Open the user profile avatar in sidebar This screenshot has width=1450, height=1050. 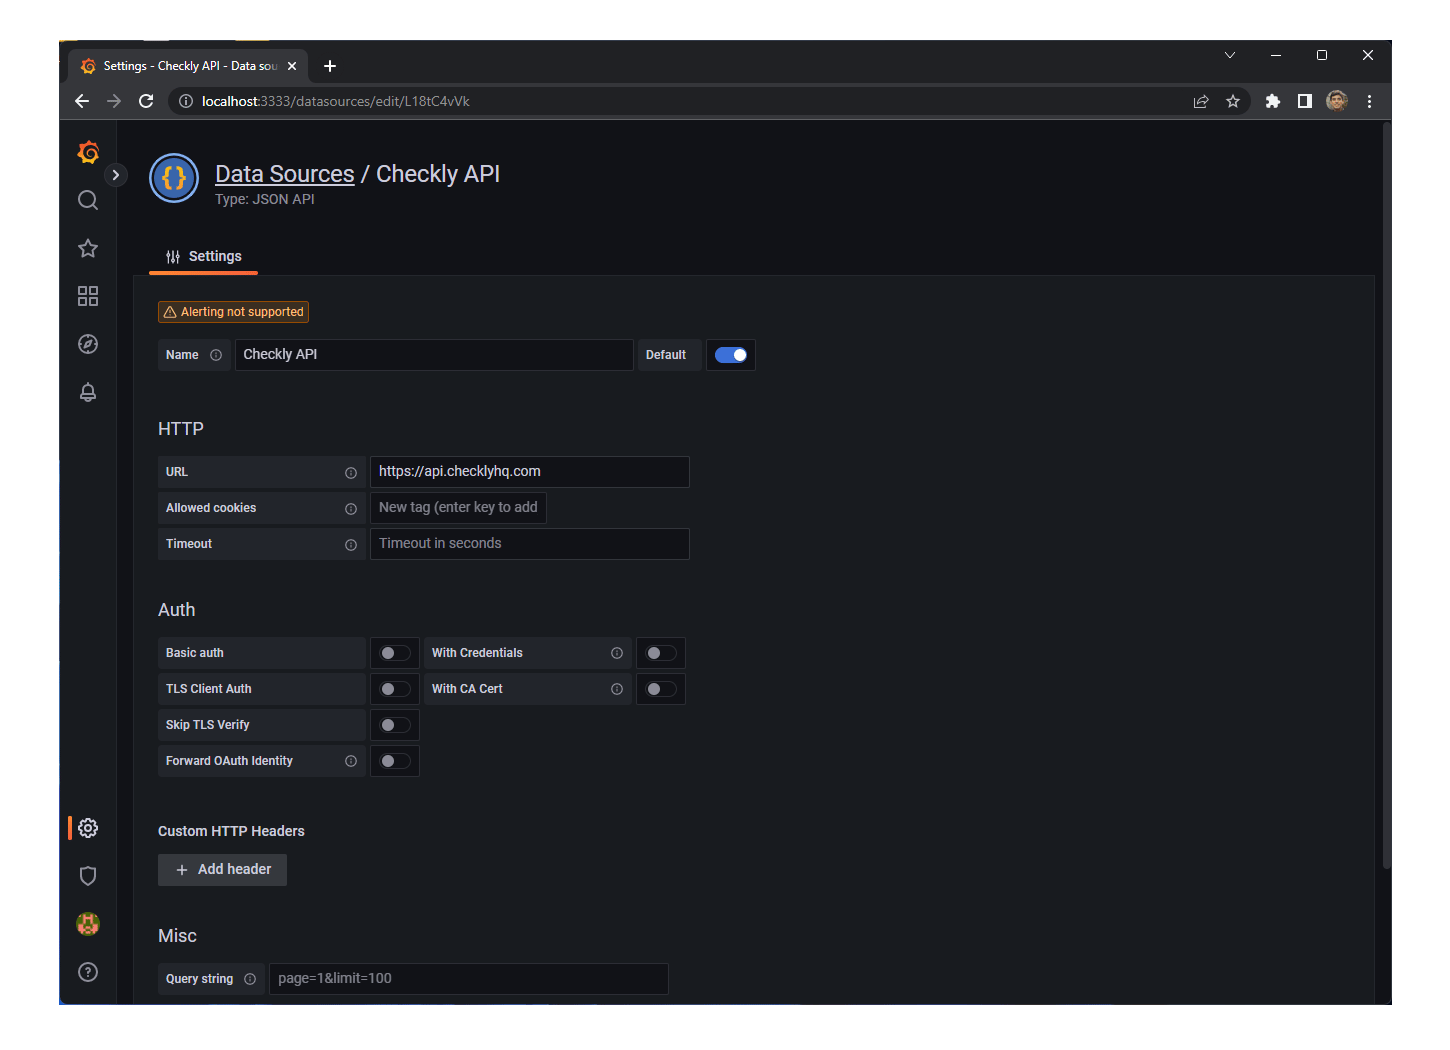click(x=88, y=924)
